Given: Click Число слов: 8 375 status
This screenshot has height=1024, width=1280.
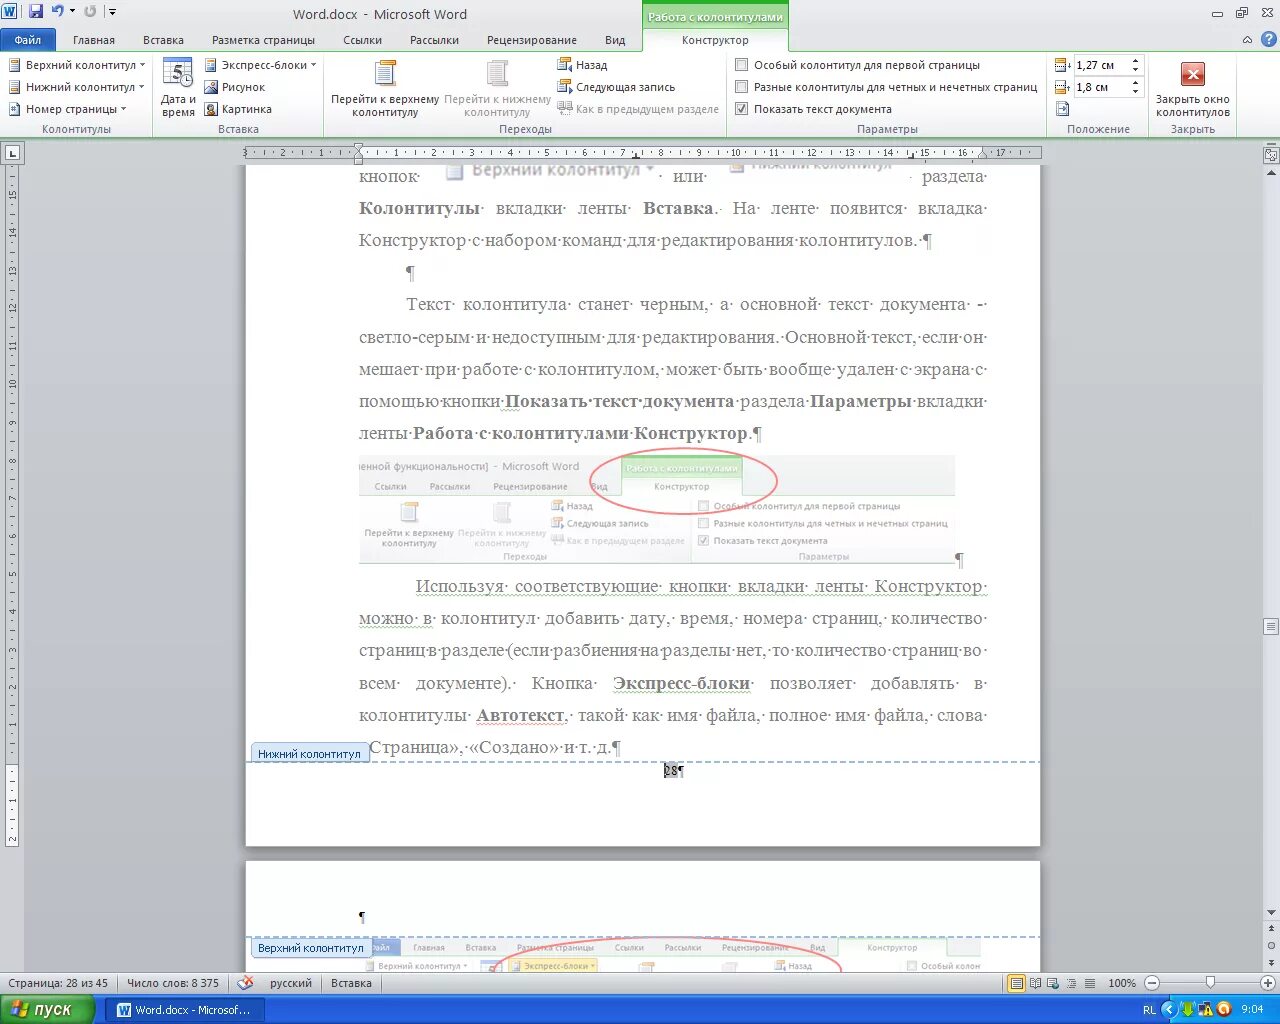Looking at the screenshot, I should [173, 983].
